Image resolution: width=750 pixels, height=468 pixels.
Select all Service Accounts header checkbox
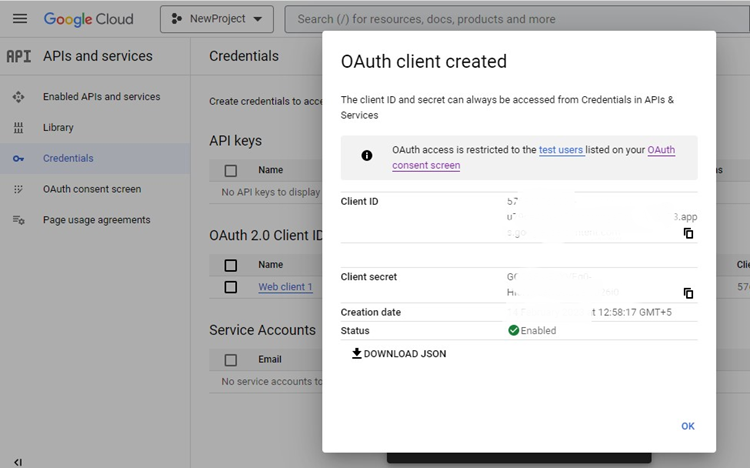tap(231, 360)
